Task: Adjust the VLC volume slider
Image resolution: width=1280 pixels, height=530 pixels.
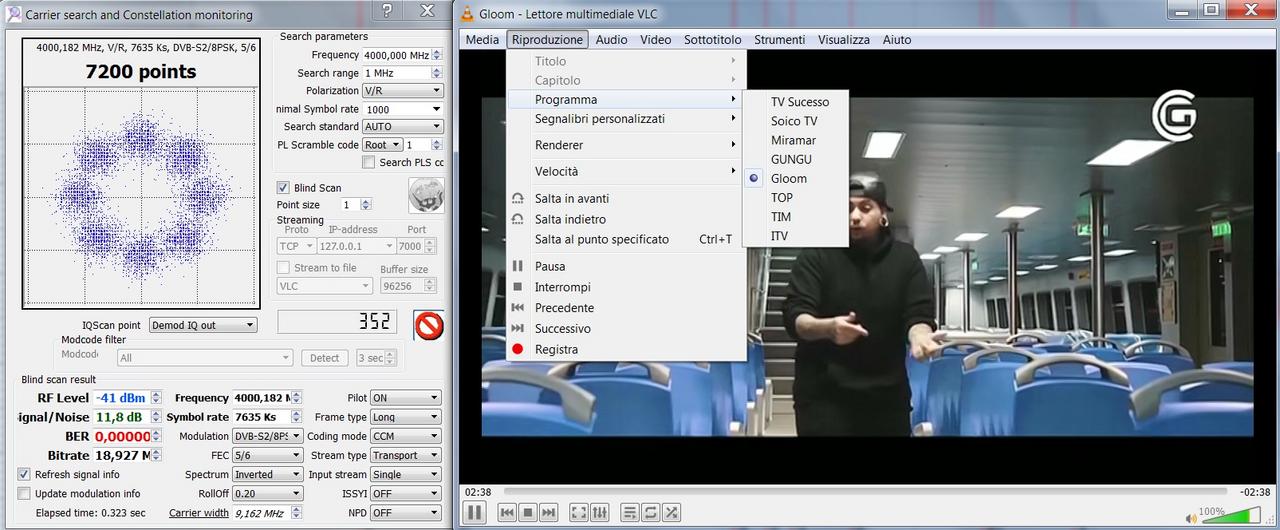Action: point(1231,515)
